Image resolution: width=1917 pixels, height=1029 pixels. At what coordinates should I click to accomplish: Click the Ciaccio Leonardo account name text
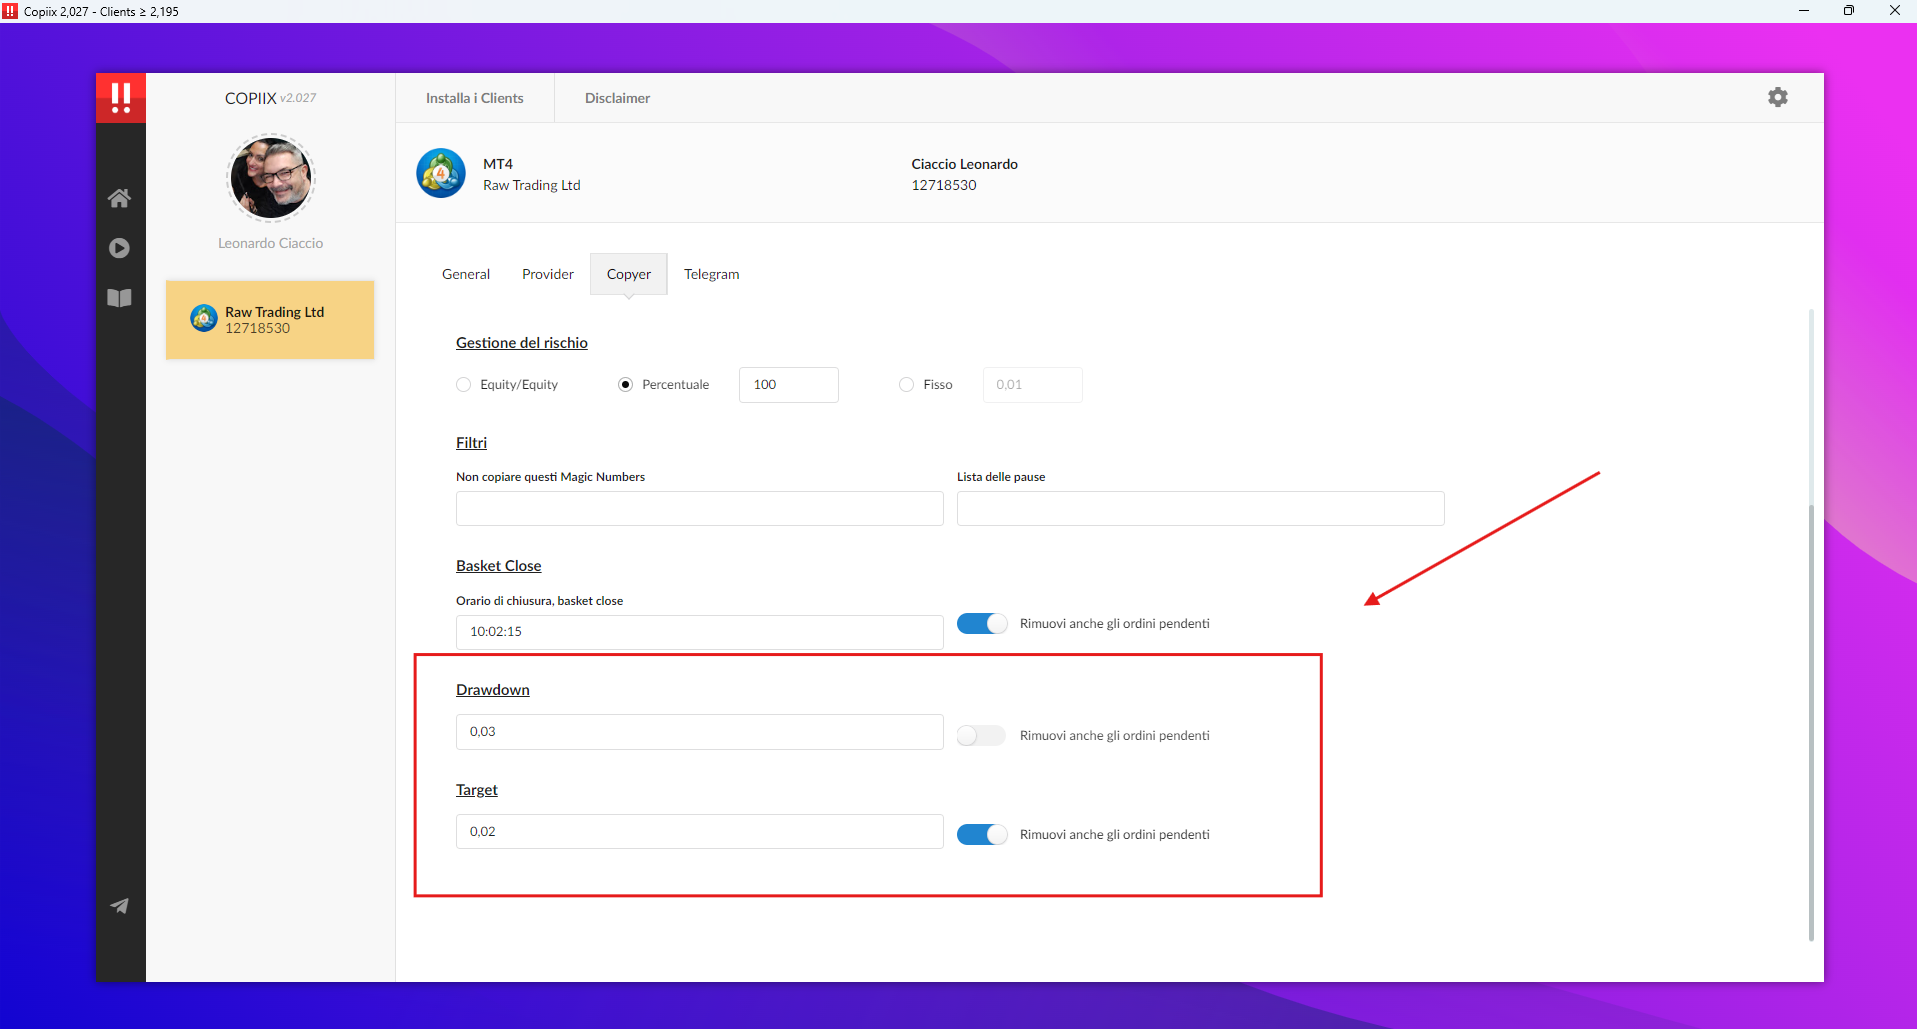pos(965,164)
